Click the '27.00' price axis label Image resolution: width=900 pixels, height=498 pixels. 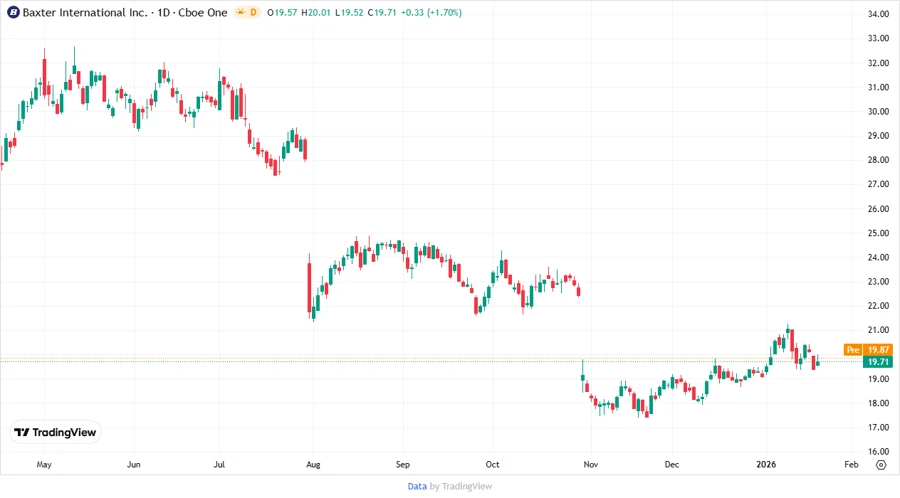tap(878, 184)
